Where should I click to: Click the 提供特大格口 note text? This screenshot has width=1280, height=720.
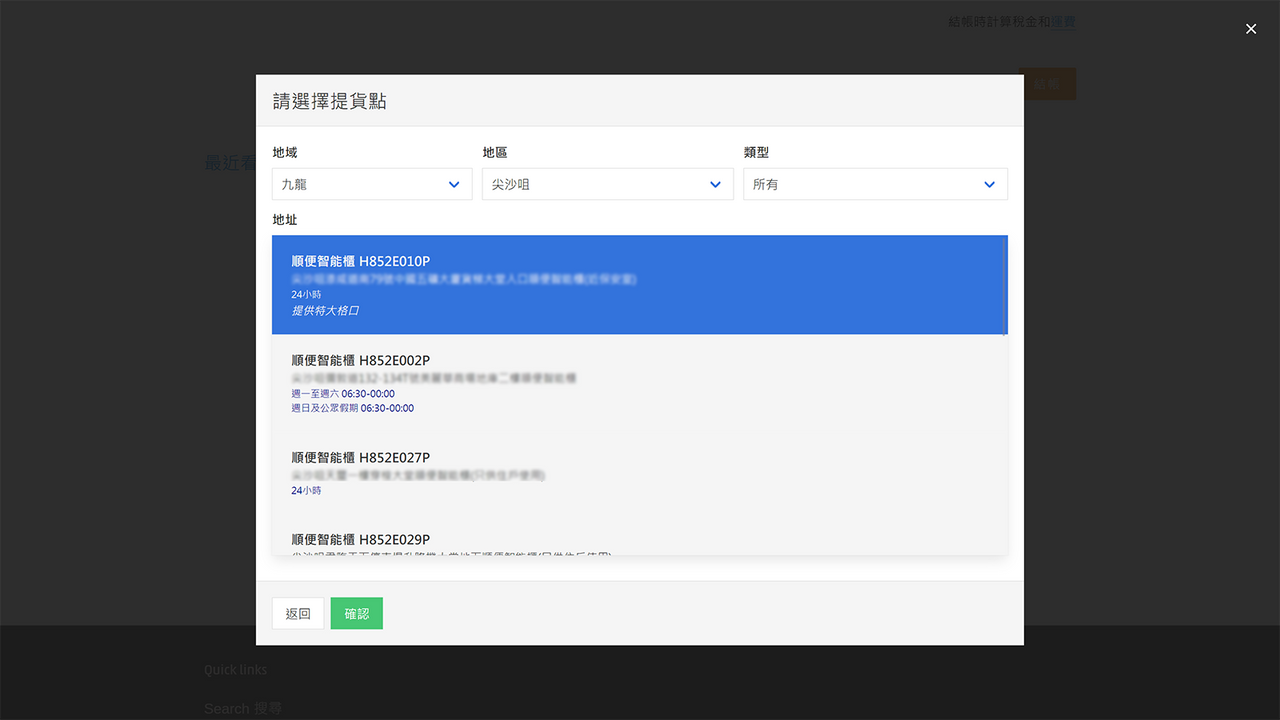pyautogui.click(x=325, y=311)
